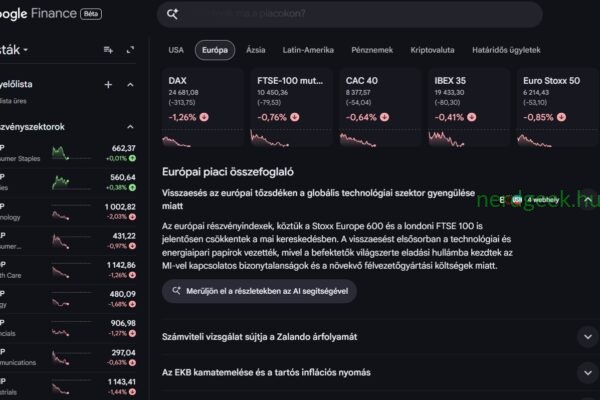Click the search field in the top bar
This screenshot has height=400, width=600.
coord(350,14)
